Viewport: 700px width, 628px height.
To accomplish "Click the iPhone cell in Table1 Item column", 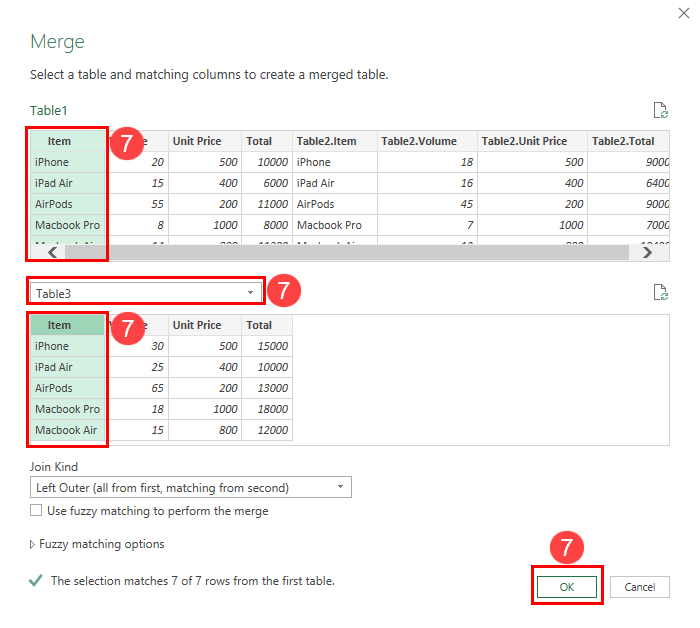I will [67, 162].
